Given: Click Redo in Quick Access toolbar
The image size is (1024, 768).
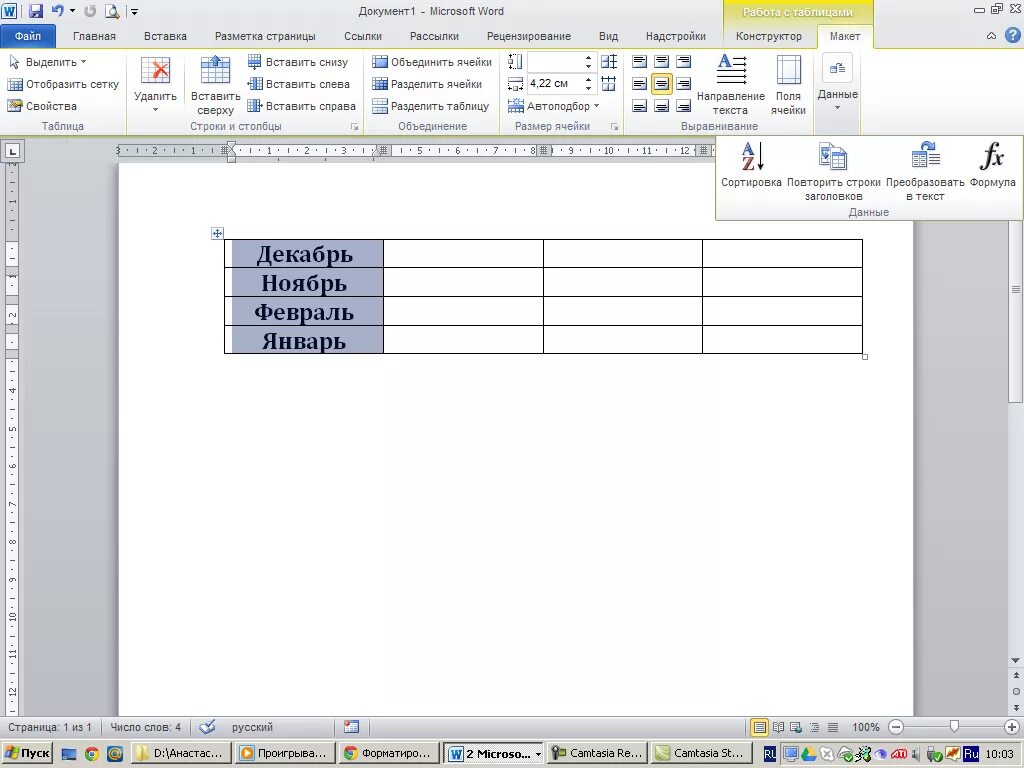Looking at the screenshot, I should pyautogui.click(x=91, y=11).
